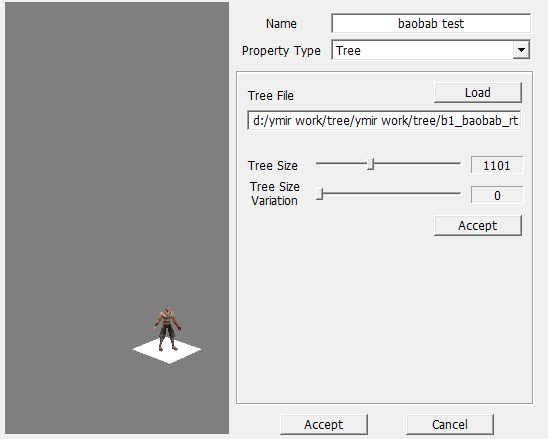Click the Tree Size label
Screen dimensions: 548x439
273,165
